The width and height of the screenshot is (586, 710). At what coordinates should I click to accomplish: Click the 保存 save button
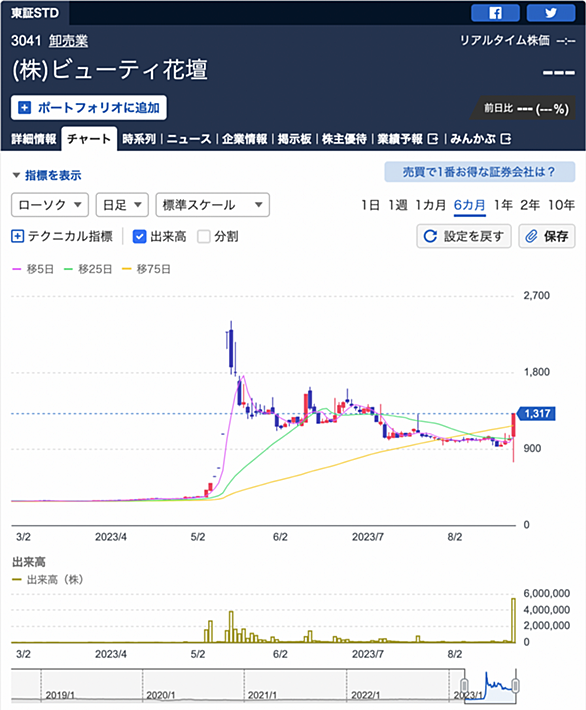(x=547, y=236)
